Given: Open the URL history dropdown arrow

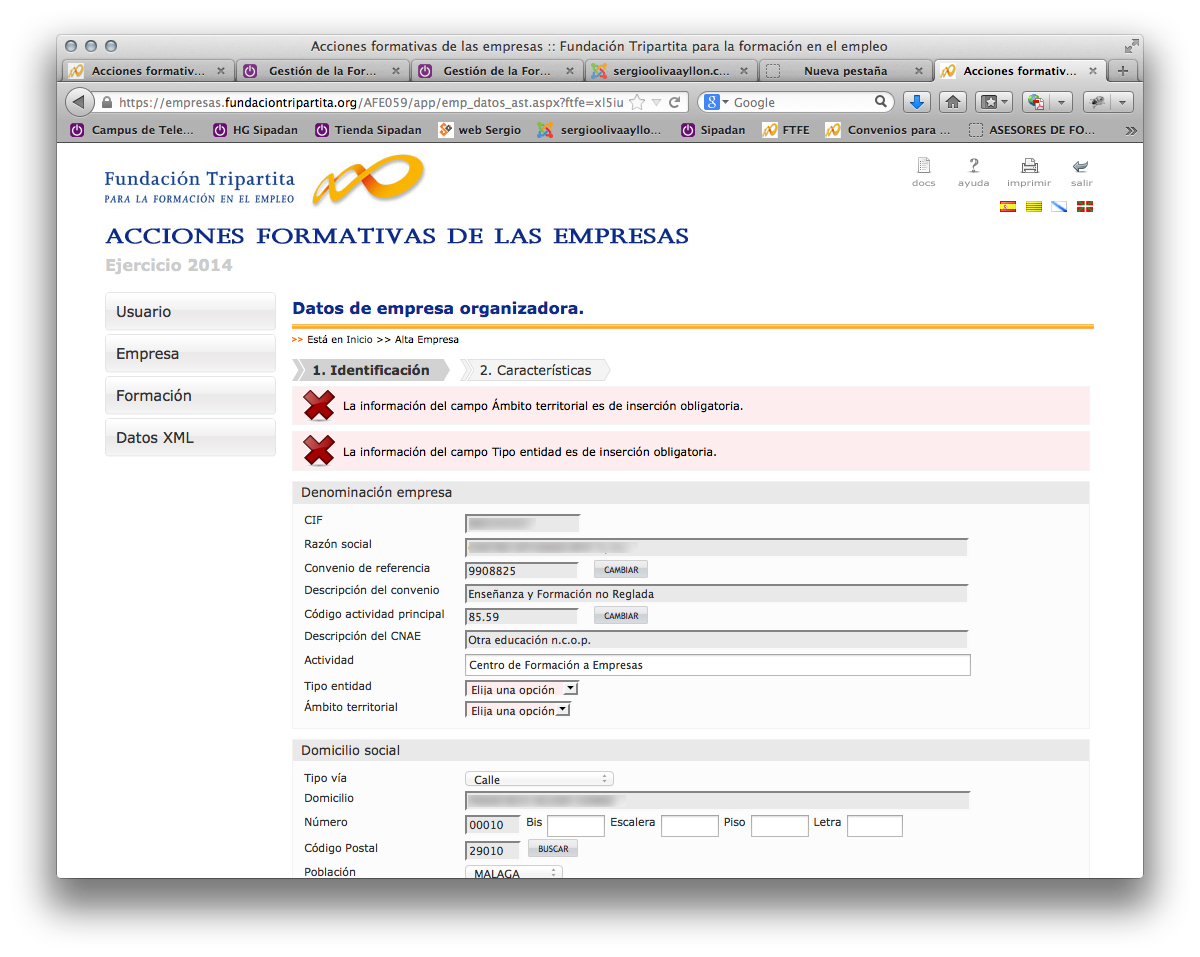Looking at the screenshot, I should click(656, 102).
